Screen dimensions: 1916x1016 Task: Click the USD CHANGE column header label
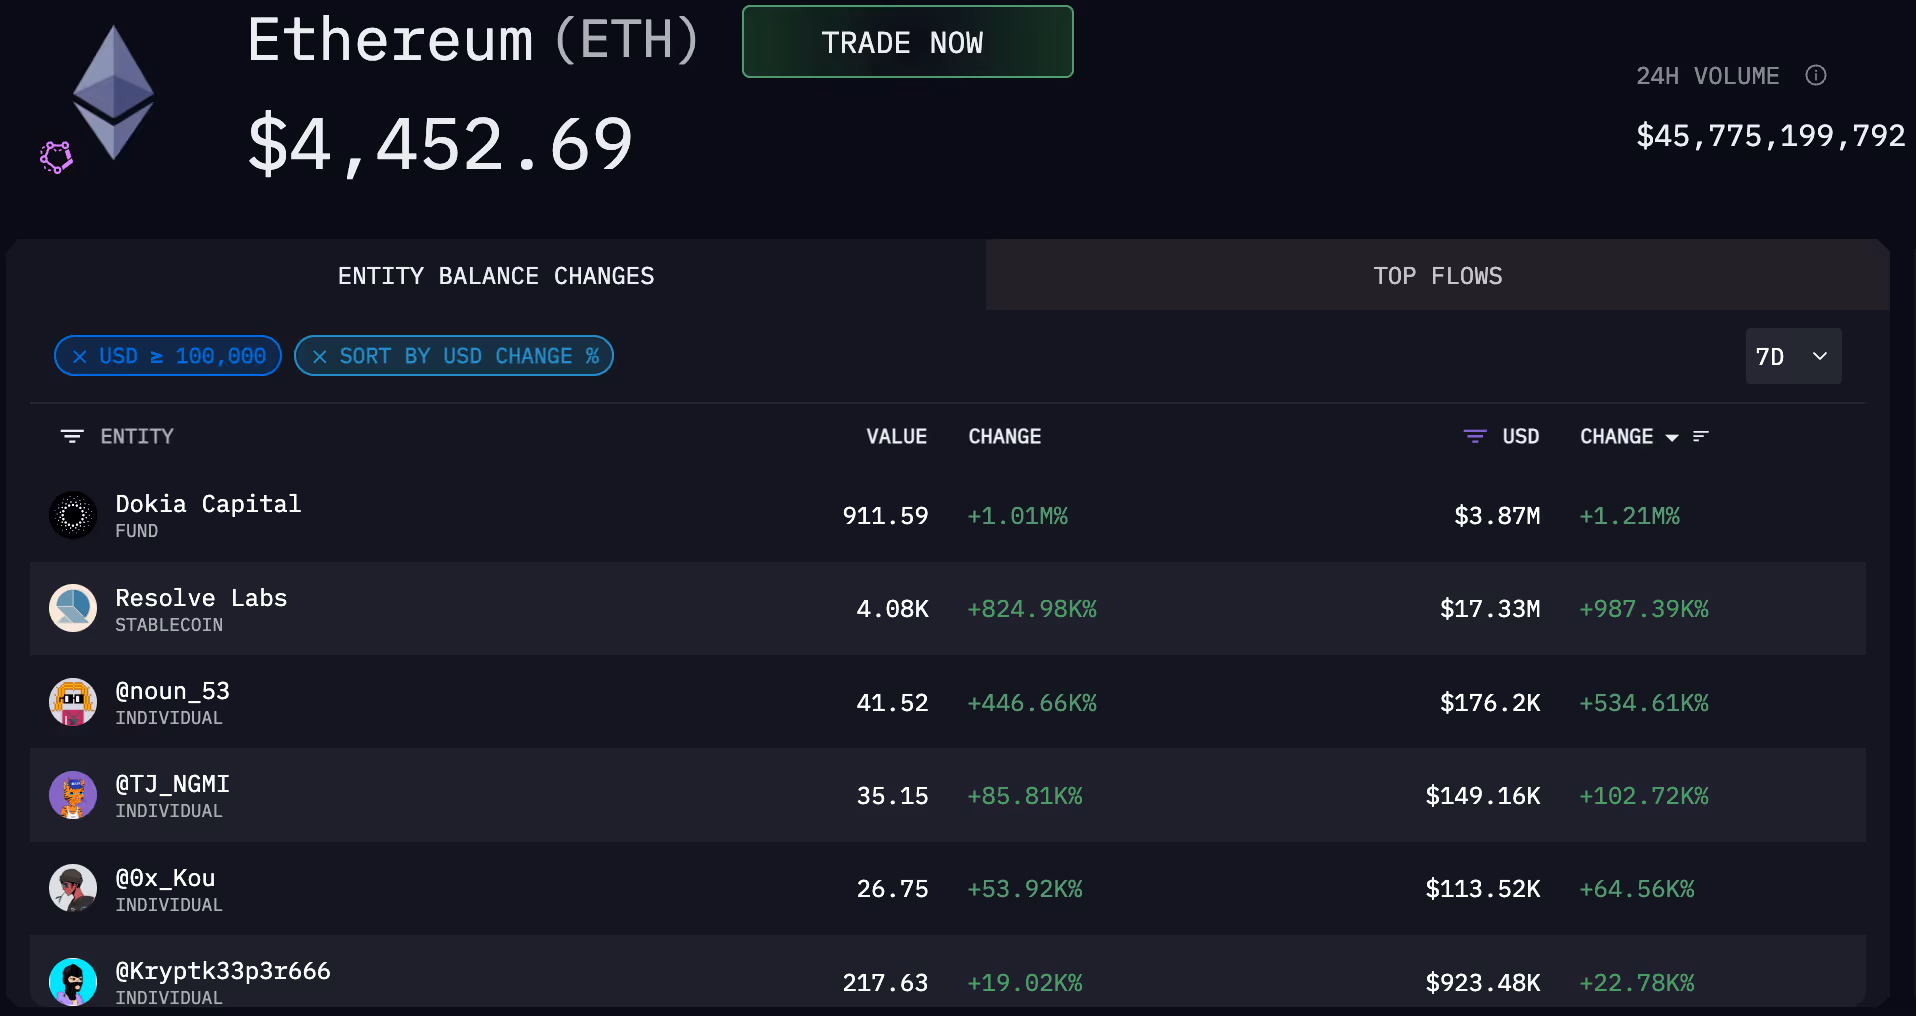pos(1616,436)
